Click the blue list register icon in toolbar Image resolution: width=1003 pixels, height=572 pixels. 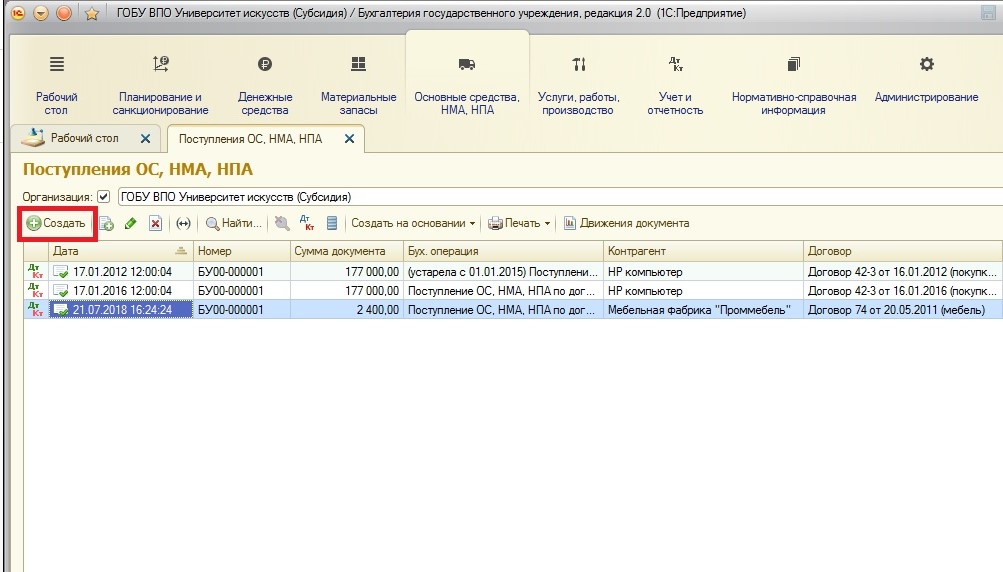point(332,224)
